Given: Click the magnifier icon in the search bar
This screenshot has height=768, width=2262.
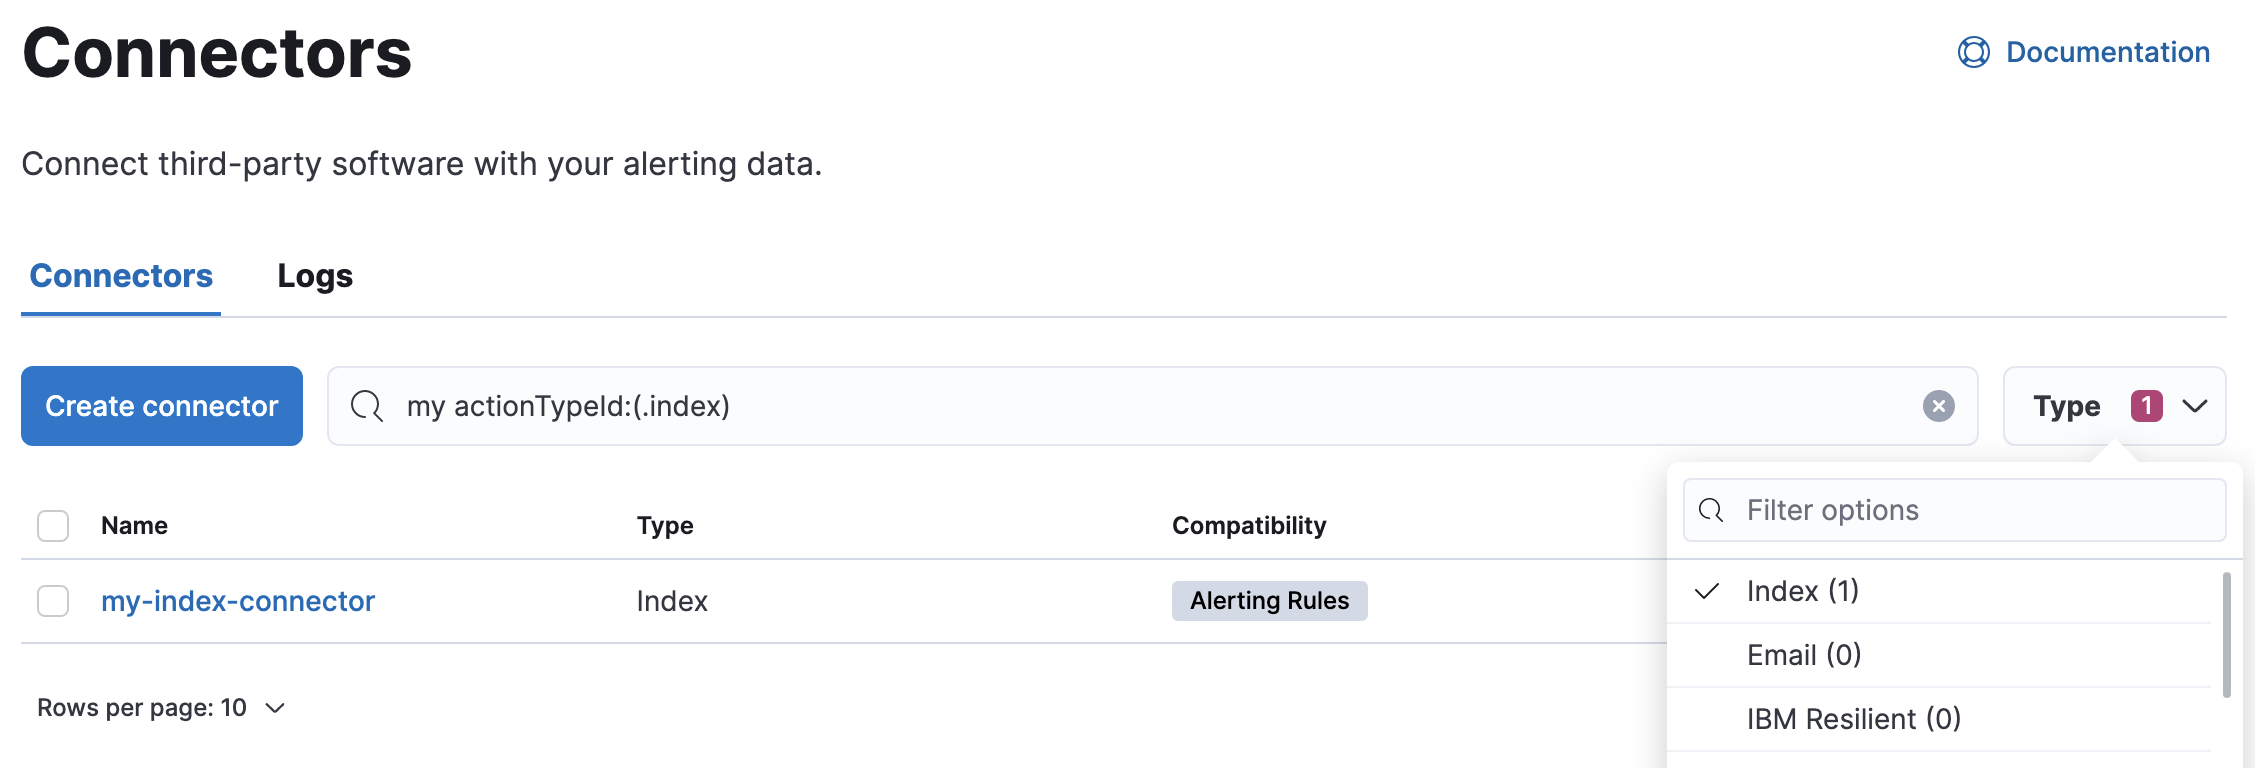Looking at the screenshot, I should [366, 406].
